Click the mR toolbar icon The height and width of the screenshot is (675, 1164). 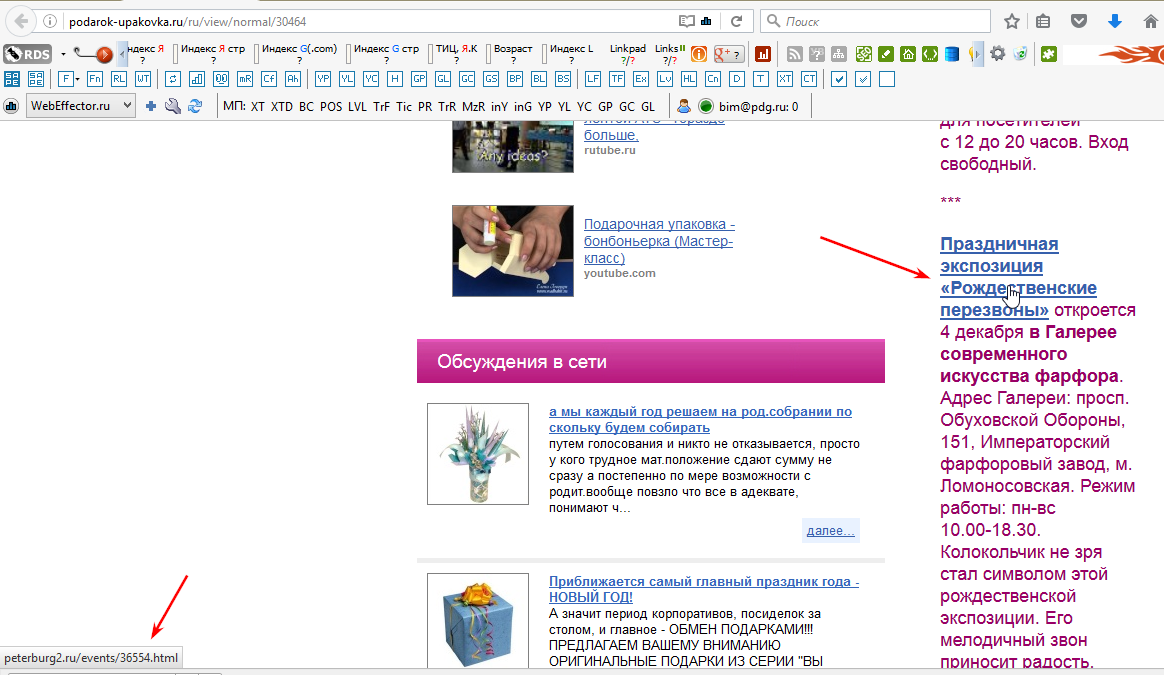[x=245, y=79]
